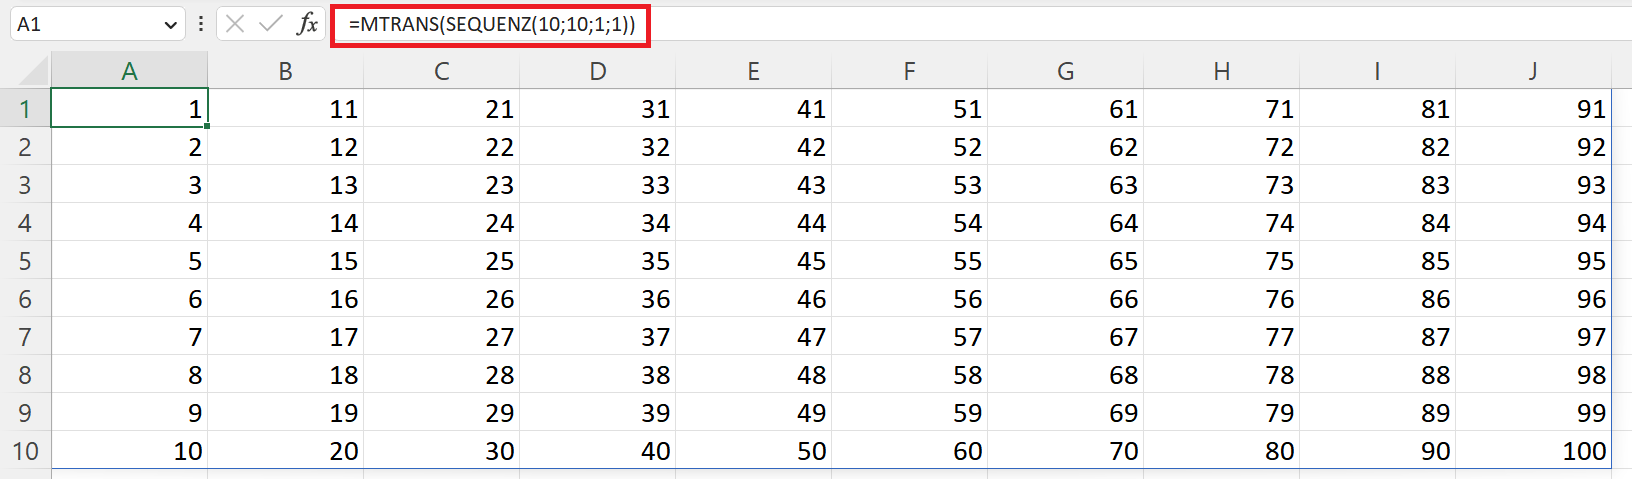Screen dimensions: 1632x479
Task: Click the three-dot handle beside the Name Box
Action: (x=201, y=24)
